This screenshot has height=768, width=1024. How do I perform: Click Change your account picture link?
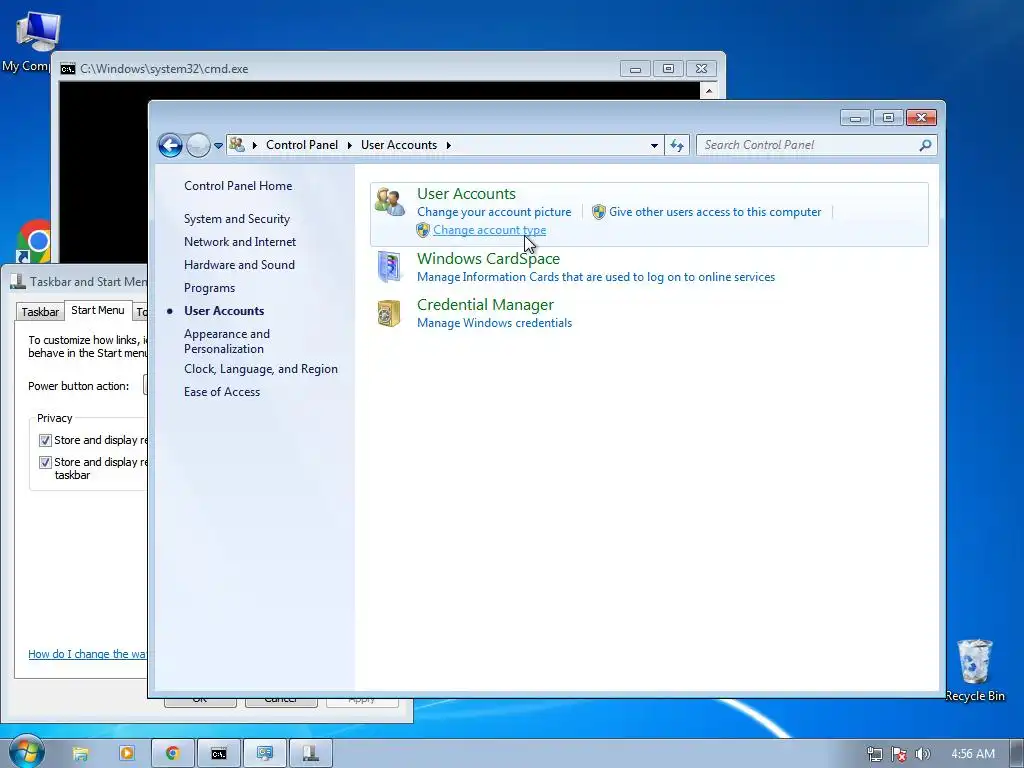click(494, 212)
